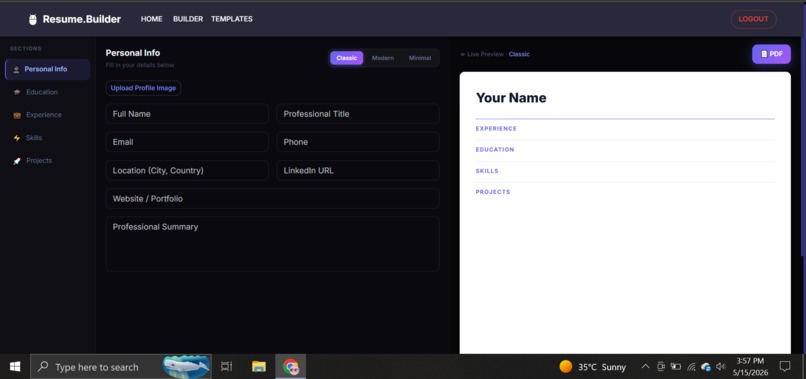Click the Meet Now camera tray icon
The height and width of the screenshot is (379, 806).
click(x=661, y=367)
